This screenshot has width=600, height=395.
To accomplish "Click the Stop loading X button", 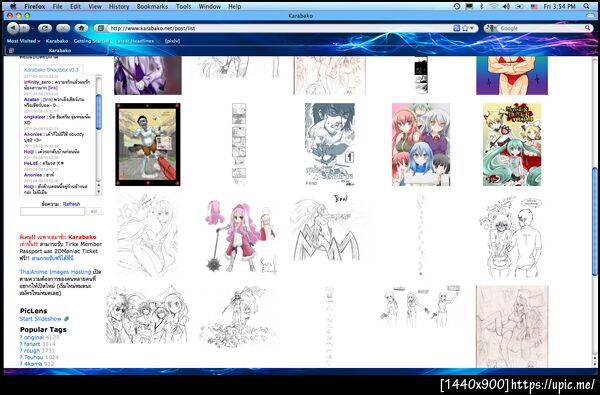I will pos(63,28).
